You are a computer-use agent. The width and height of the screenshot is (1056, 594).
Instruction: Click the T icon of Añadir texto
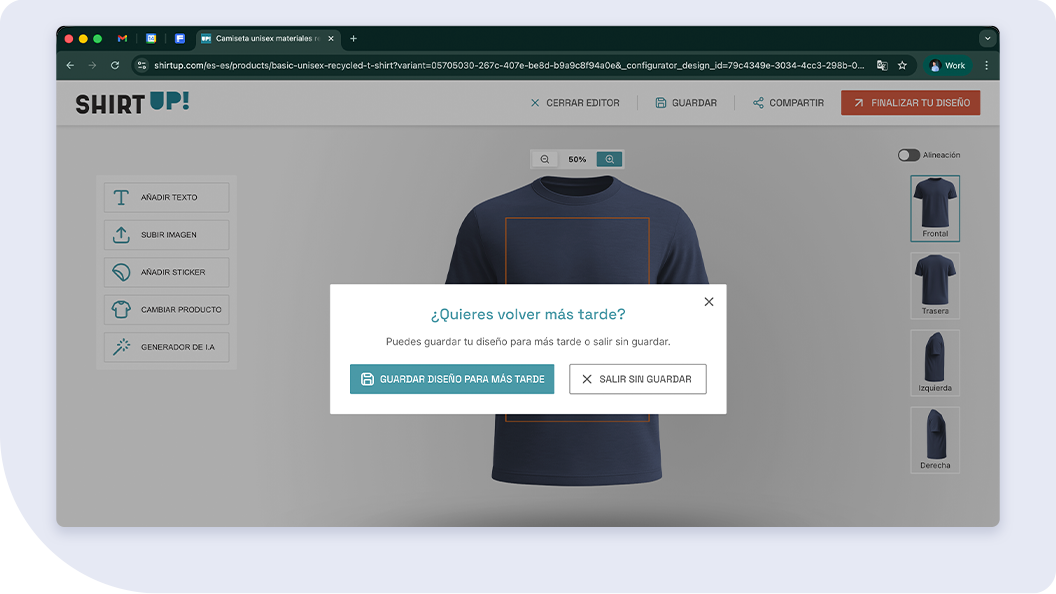121,197
